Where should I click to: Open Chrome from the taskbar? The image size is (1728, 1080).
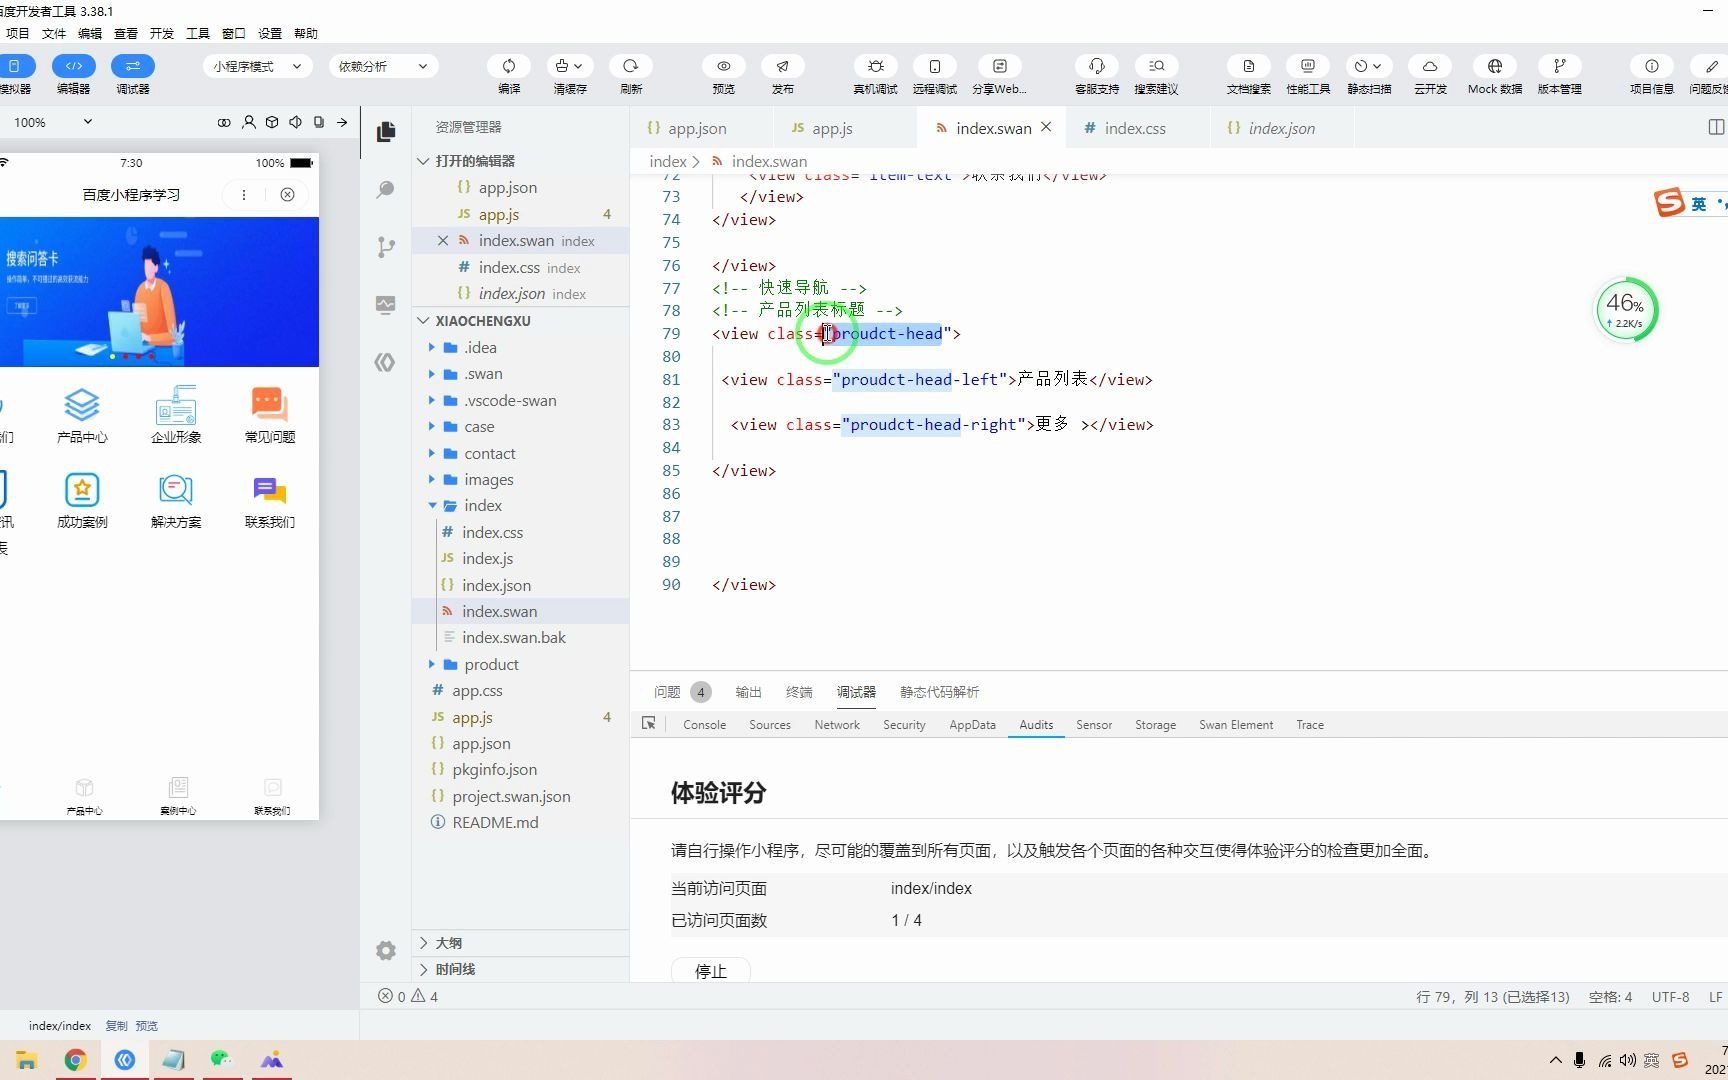(x=75, y=1060)
